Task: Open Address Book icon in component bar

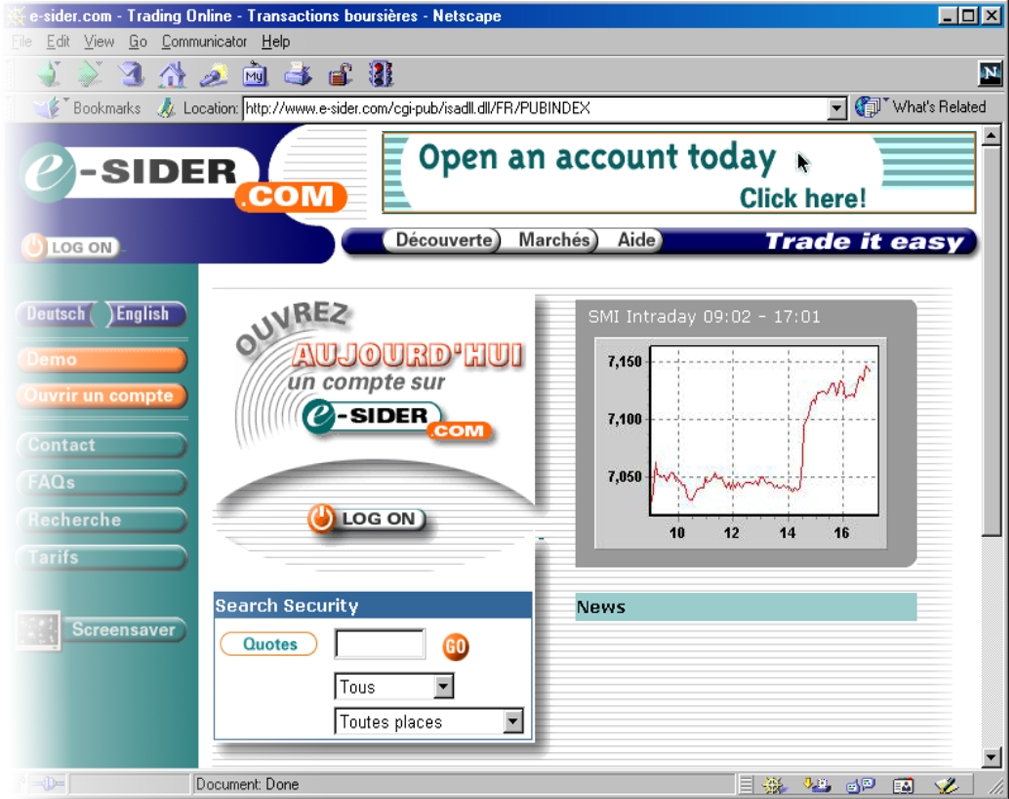Action: (903, 785)
